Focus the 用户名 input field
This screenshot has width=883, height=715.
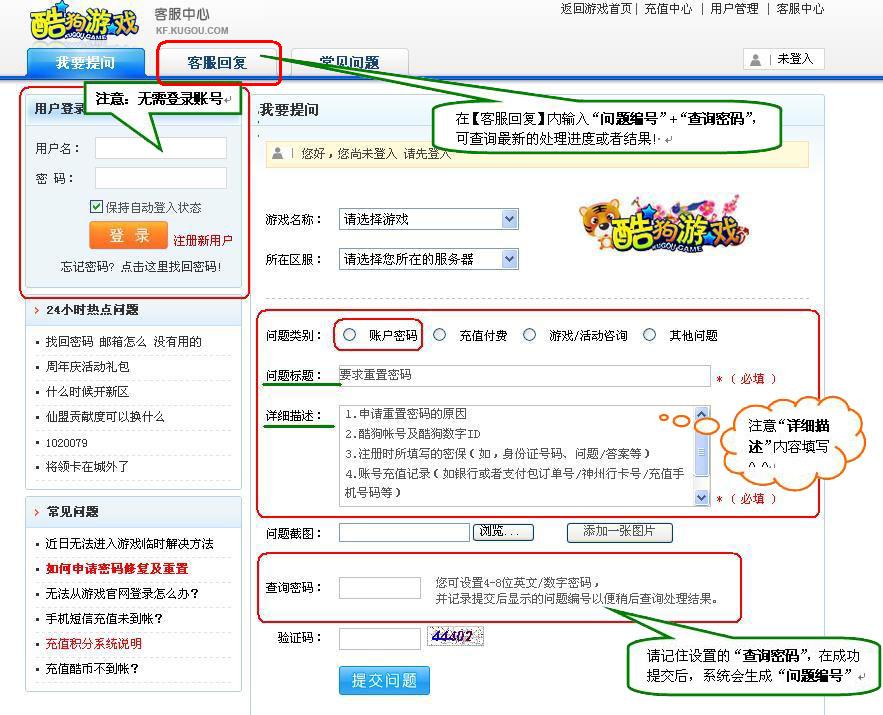(x=161, y=148)
